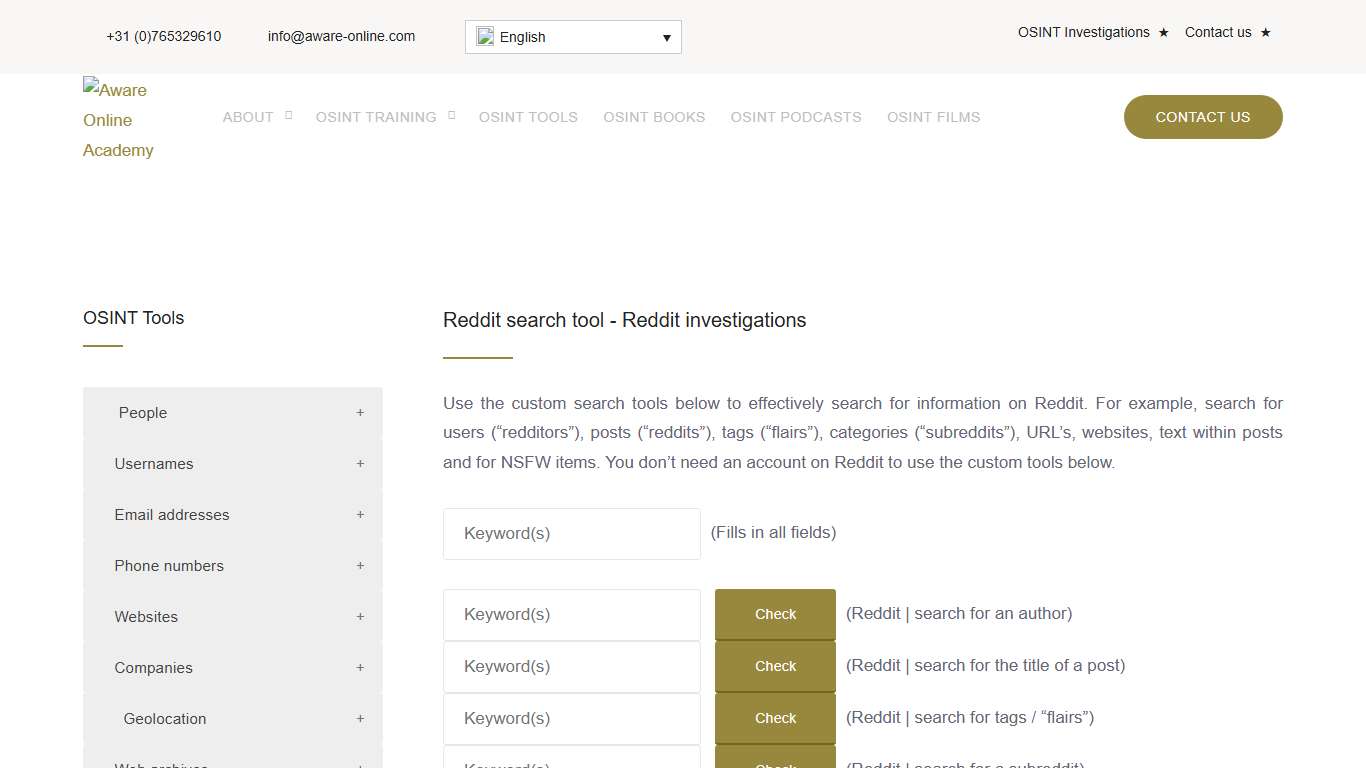Click the gold CONTACT US button
The image size is (1366, 768).
click(1202, 117)
